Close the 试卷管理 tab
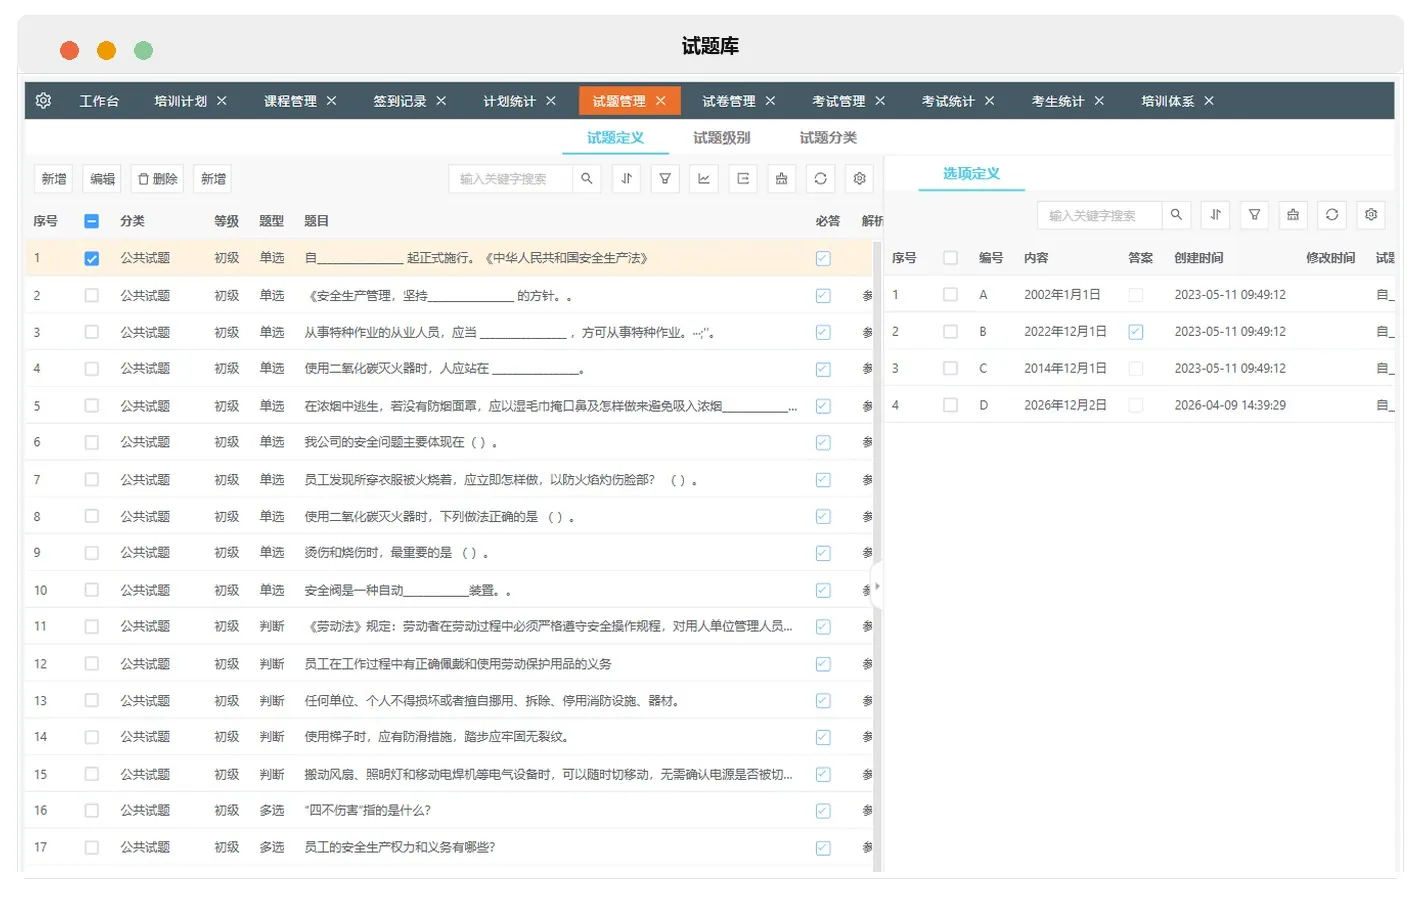 pos(770,101)
